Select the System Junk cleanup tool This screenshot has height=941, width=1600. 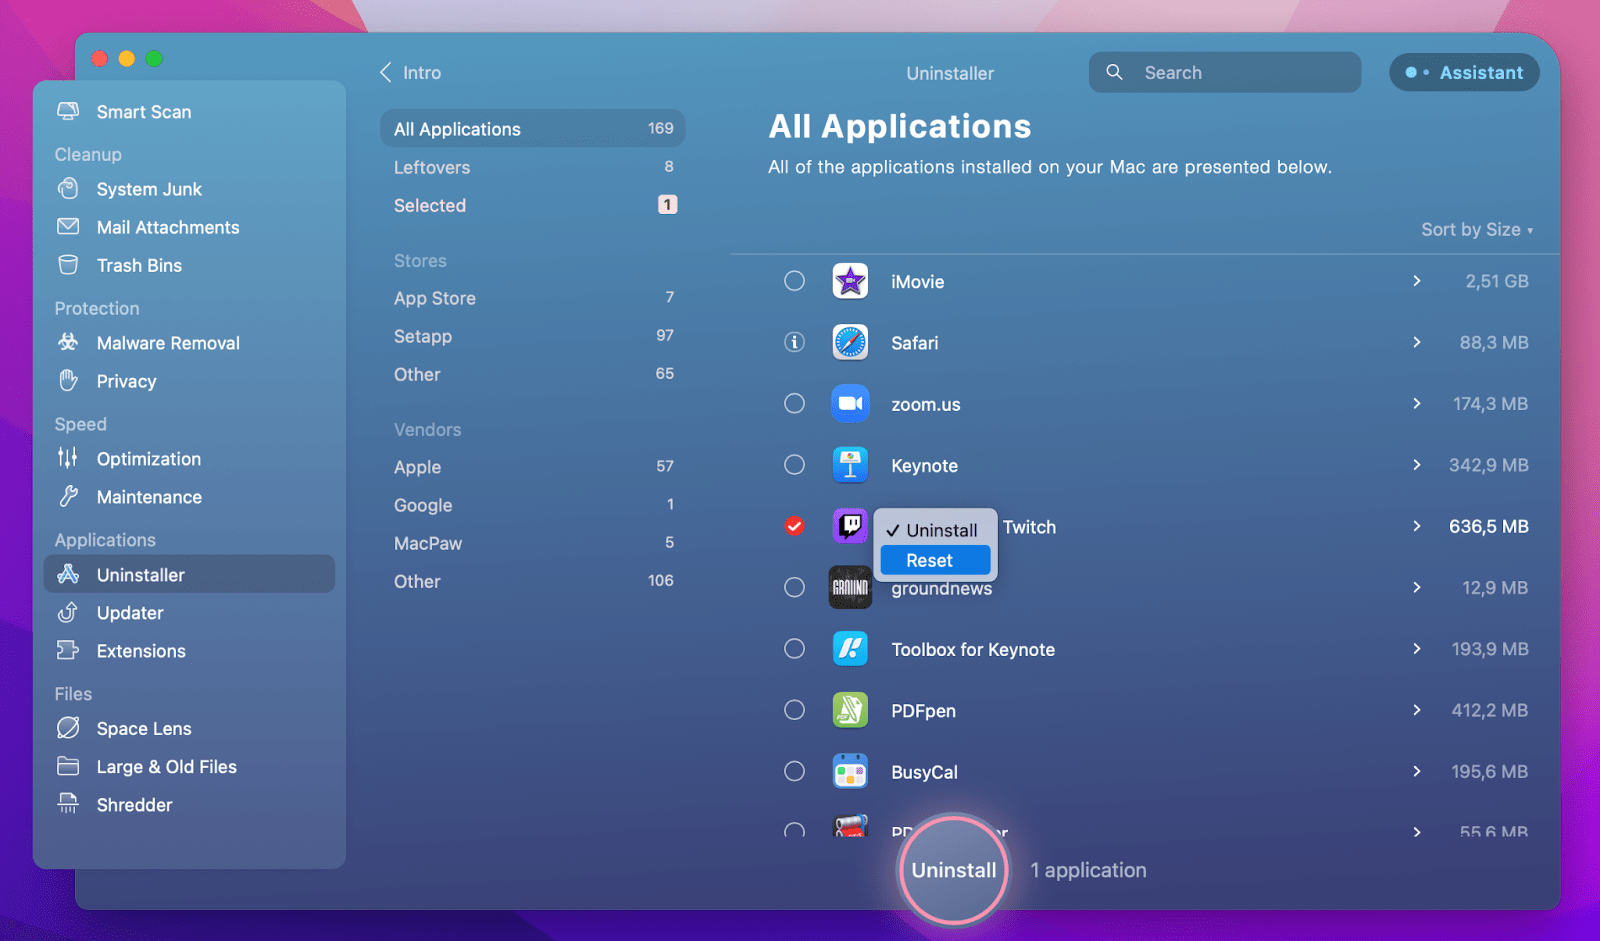(x=149, y=189)
